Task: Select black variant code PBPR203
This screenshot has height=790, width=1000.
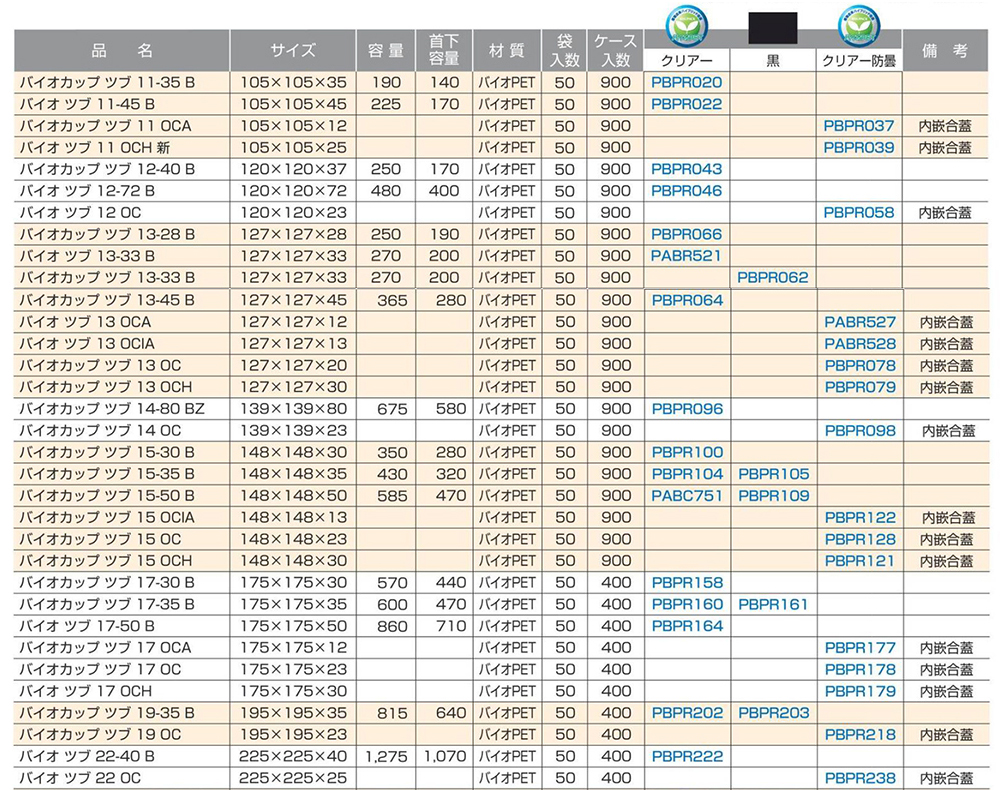Action: coord(774,712)
